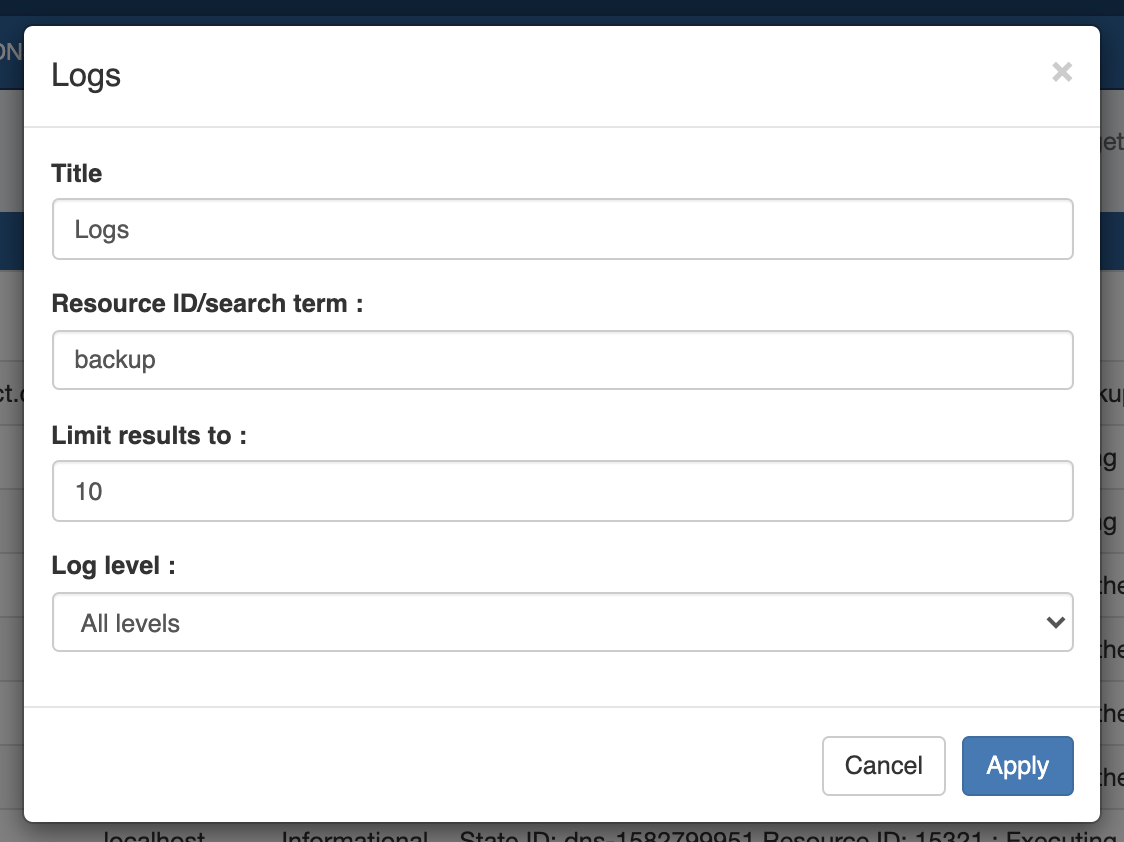Open the Log level dropdown
The width and height of the screenshot is (1124, 842).
tap(562, 623)
